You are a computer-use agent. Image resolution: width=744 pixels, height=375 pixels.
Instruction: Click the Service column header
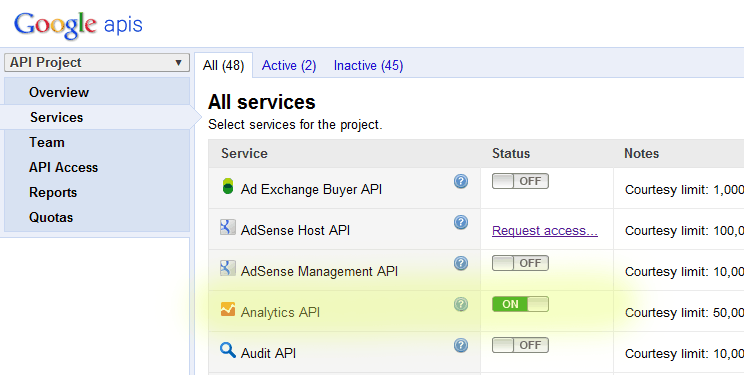[244, 153]
